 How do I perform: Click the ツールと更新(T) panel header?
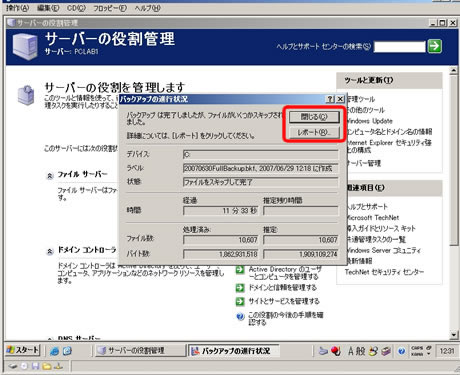pyautogui.click(x=389, y=80)
